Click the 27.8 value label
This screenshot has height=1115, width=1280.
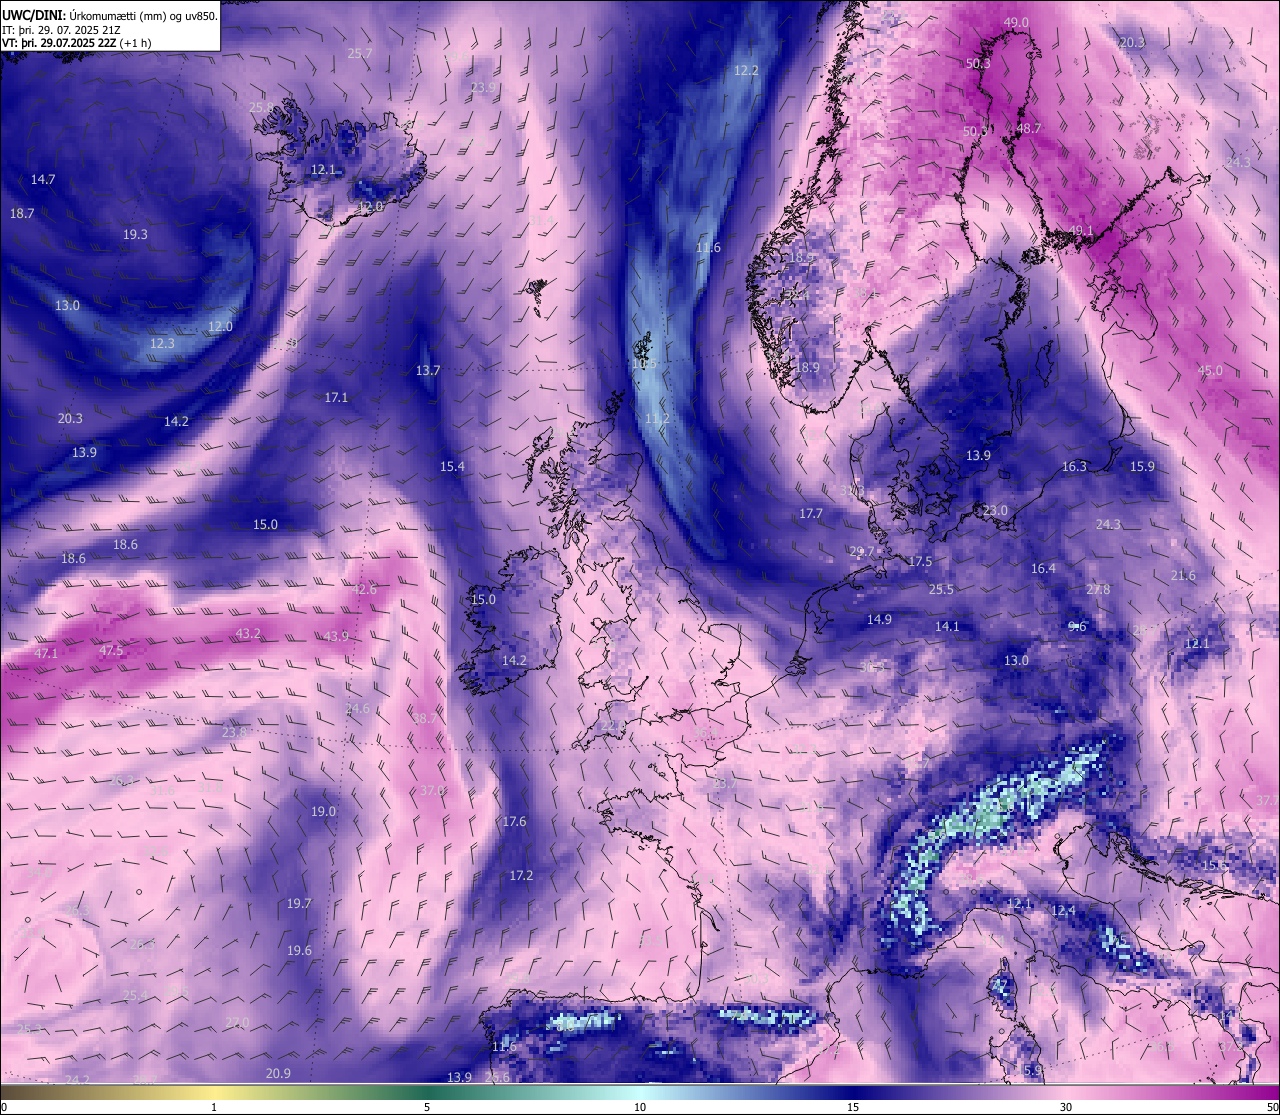pyautogui.click(x=1098, y=590)
